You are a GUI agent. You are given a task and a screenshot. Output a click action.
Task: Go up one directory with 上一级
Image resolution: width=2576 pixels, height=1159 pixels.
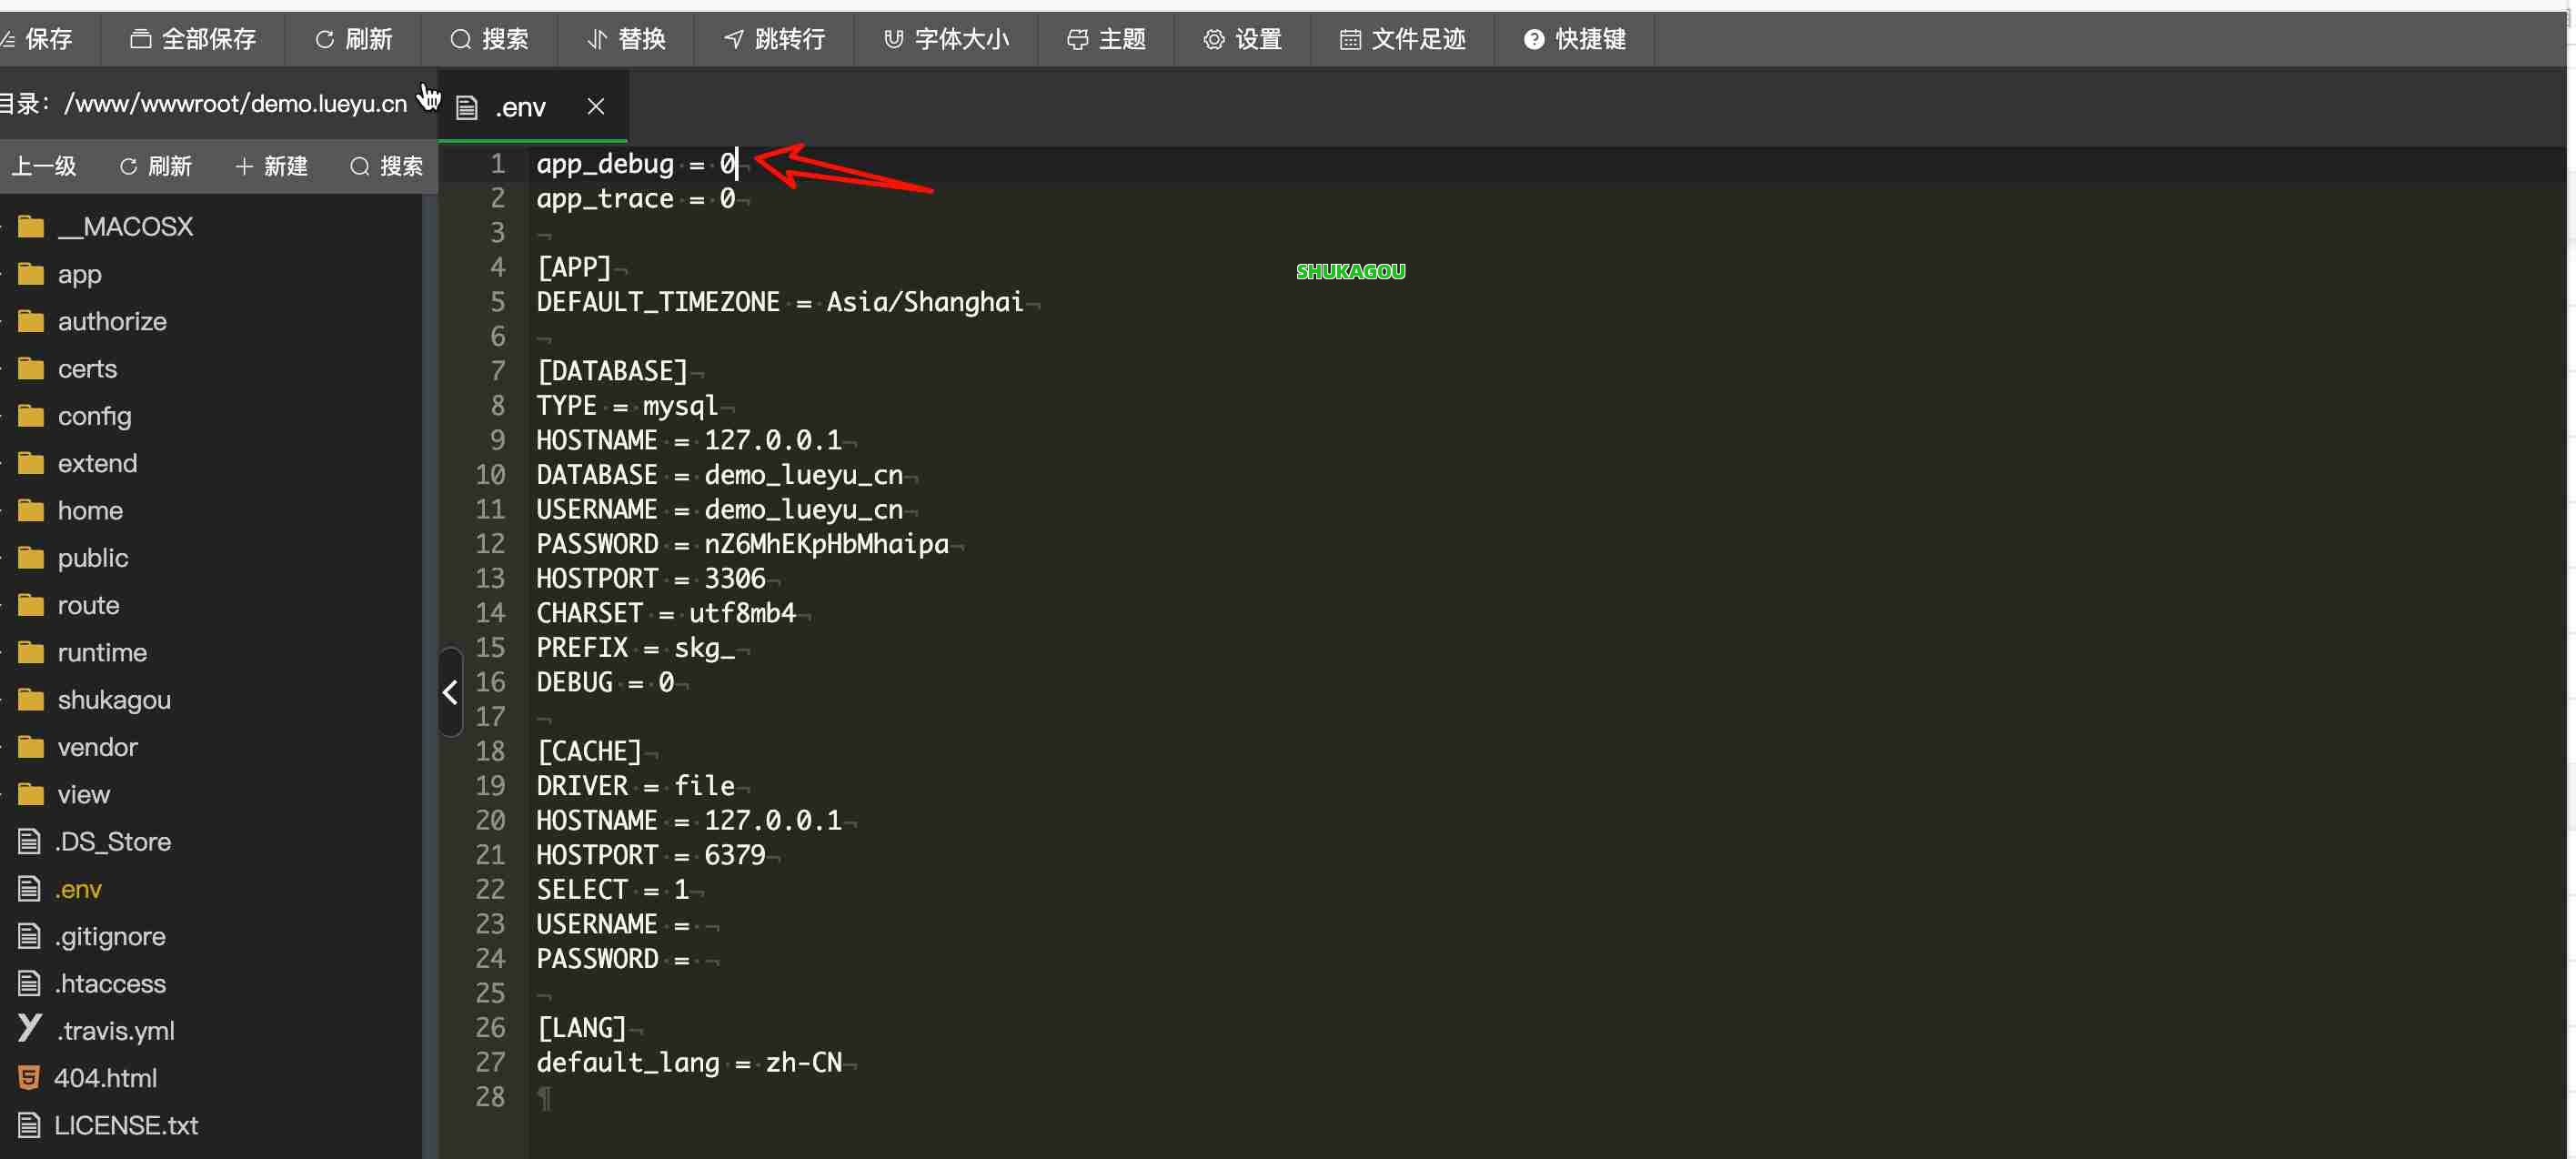click(44, 166)
